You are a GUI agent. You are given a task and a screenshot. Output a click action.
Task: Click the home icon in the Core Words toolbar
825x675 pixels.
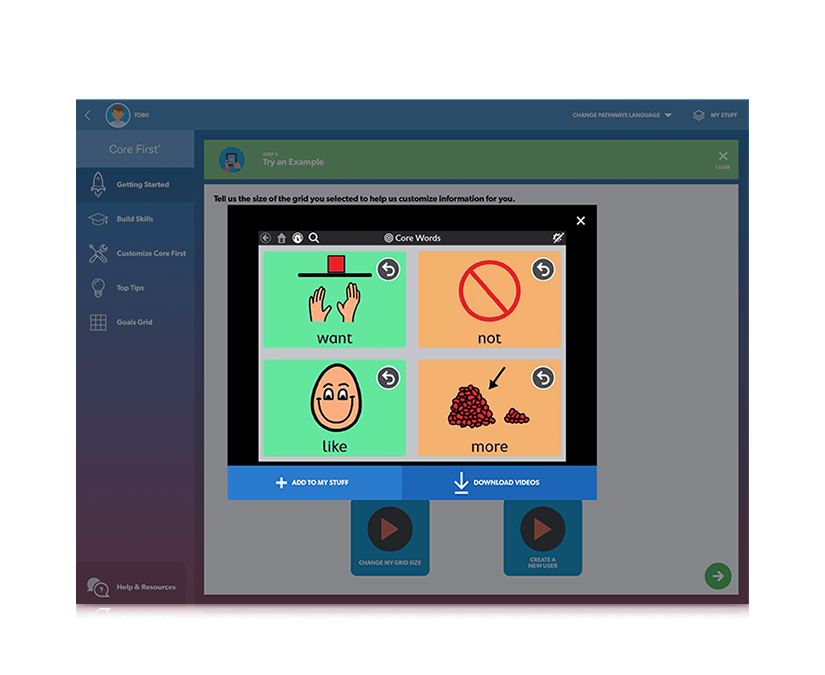tap(283, 237)
